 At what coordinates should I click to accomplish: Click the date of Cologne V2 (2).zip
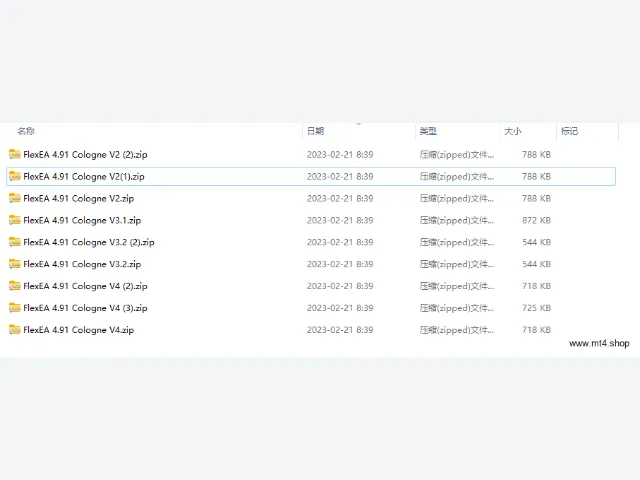340,155
